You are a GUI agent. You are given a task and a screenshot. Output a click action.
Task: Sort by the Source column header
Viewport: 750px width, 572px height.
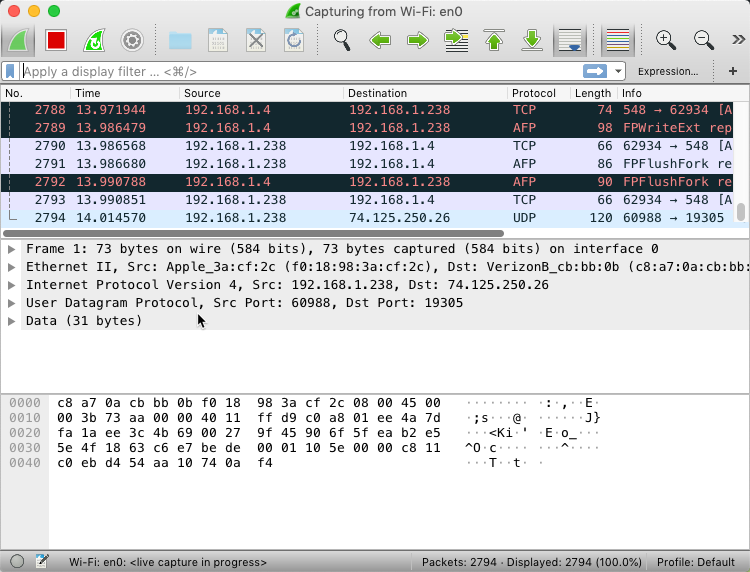[x=262, y=93]
